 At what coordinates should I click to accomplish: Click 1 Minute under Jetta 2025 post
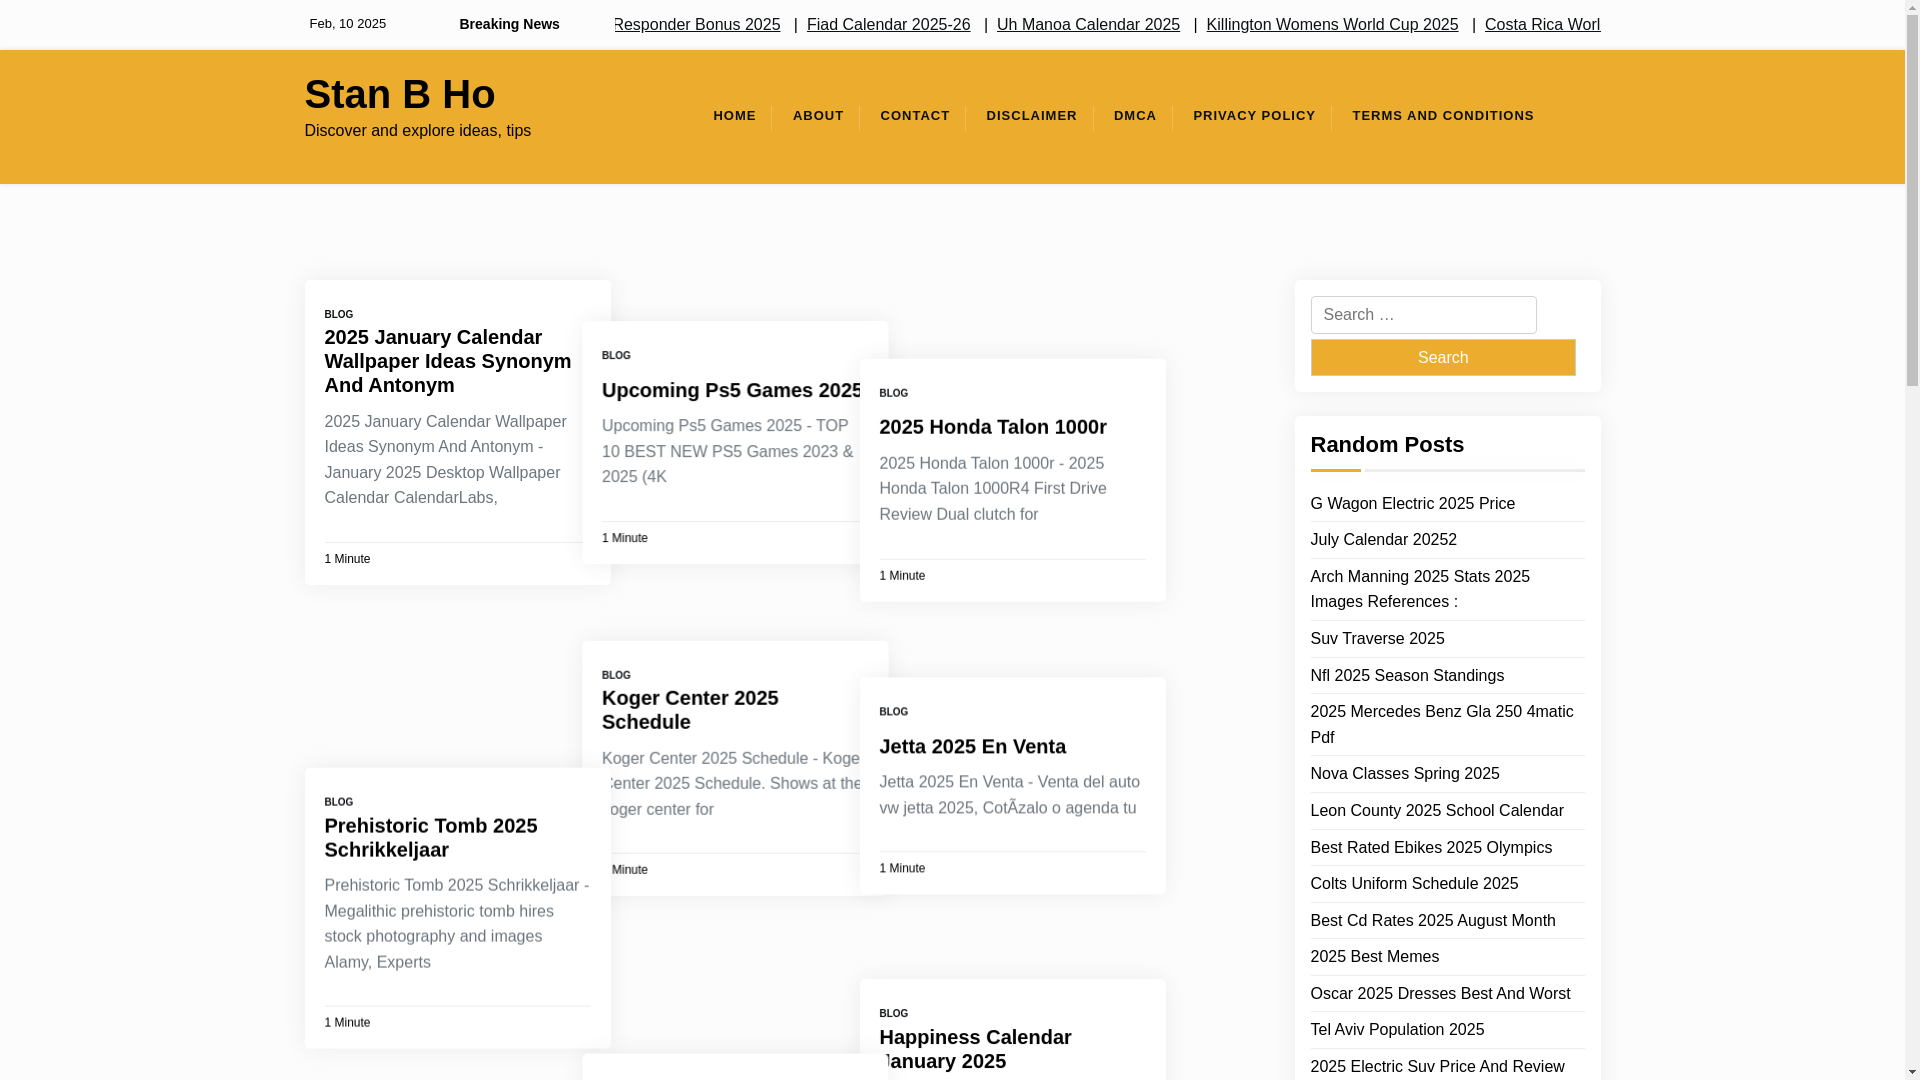point(902,869)
